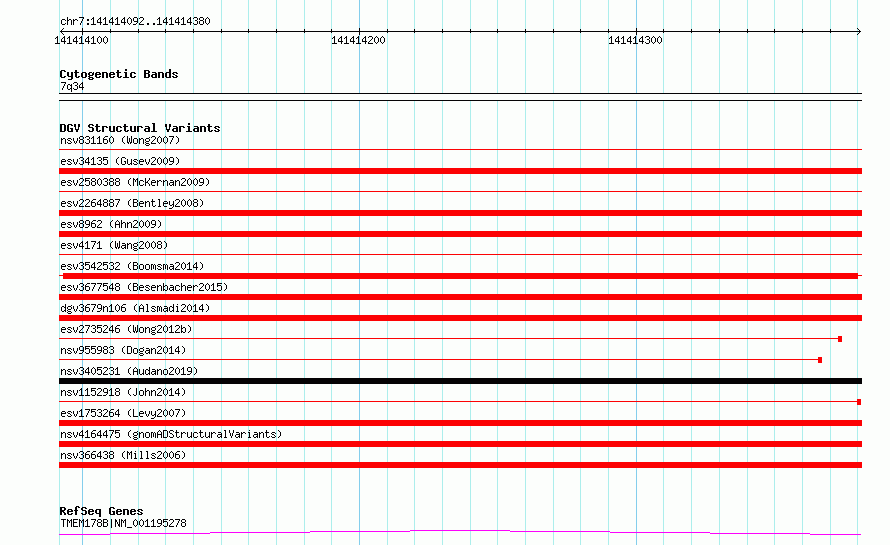Select variant esv3542532 (Boomsma2014)
This screenshot has width=890, height=545.
coord(132,266)
